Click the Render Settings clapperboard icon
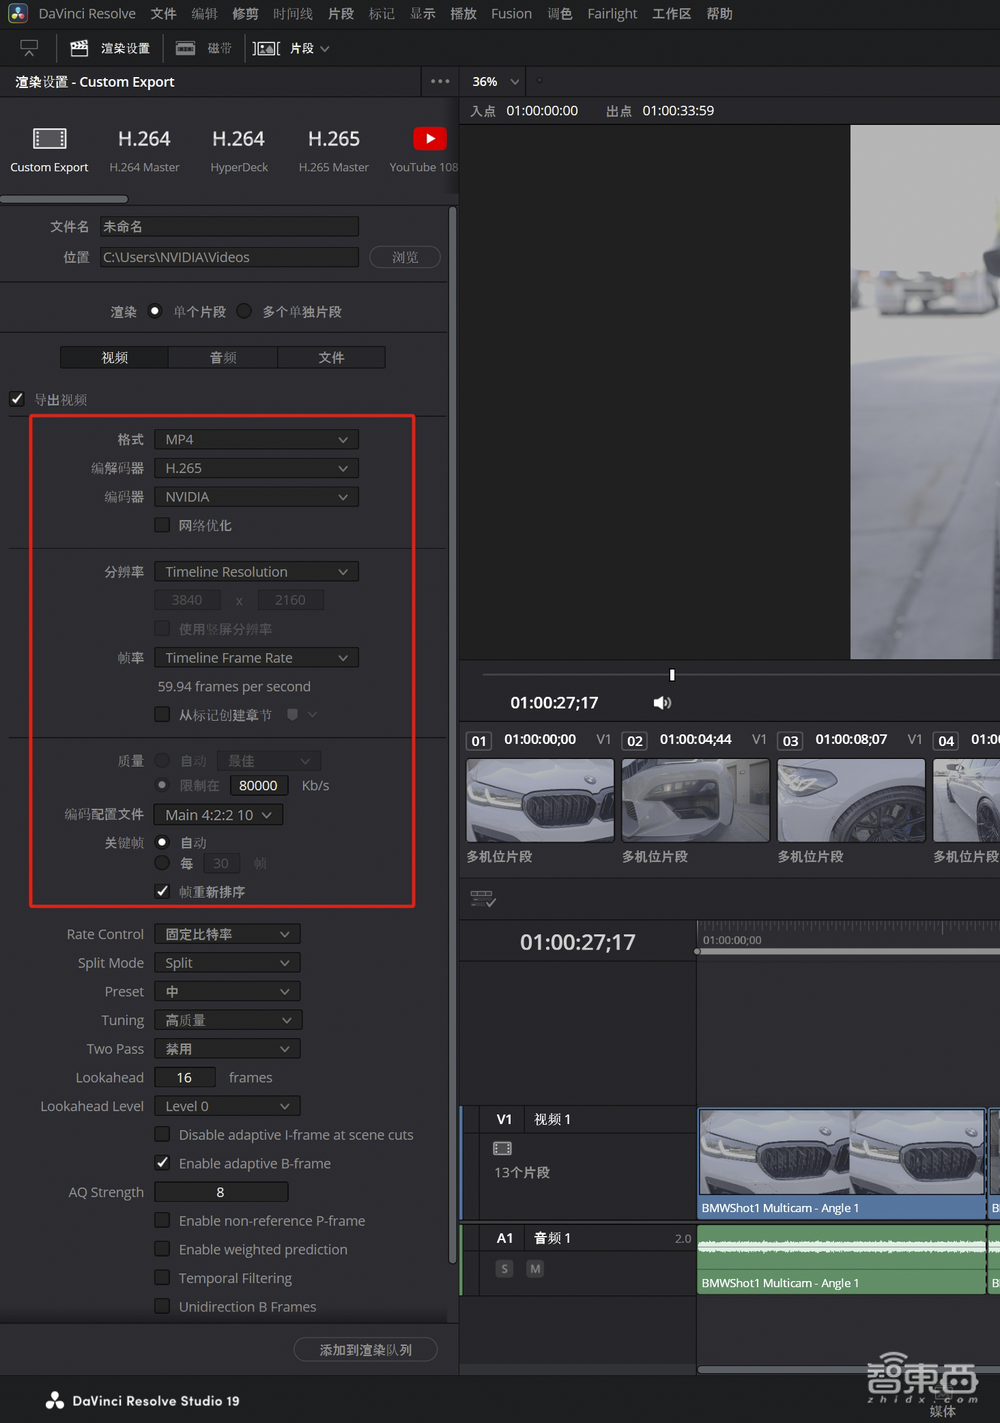This screenshot has width=1000, height=1423. [x=79, y=48]
